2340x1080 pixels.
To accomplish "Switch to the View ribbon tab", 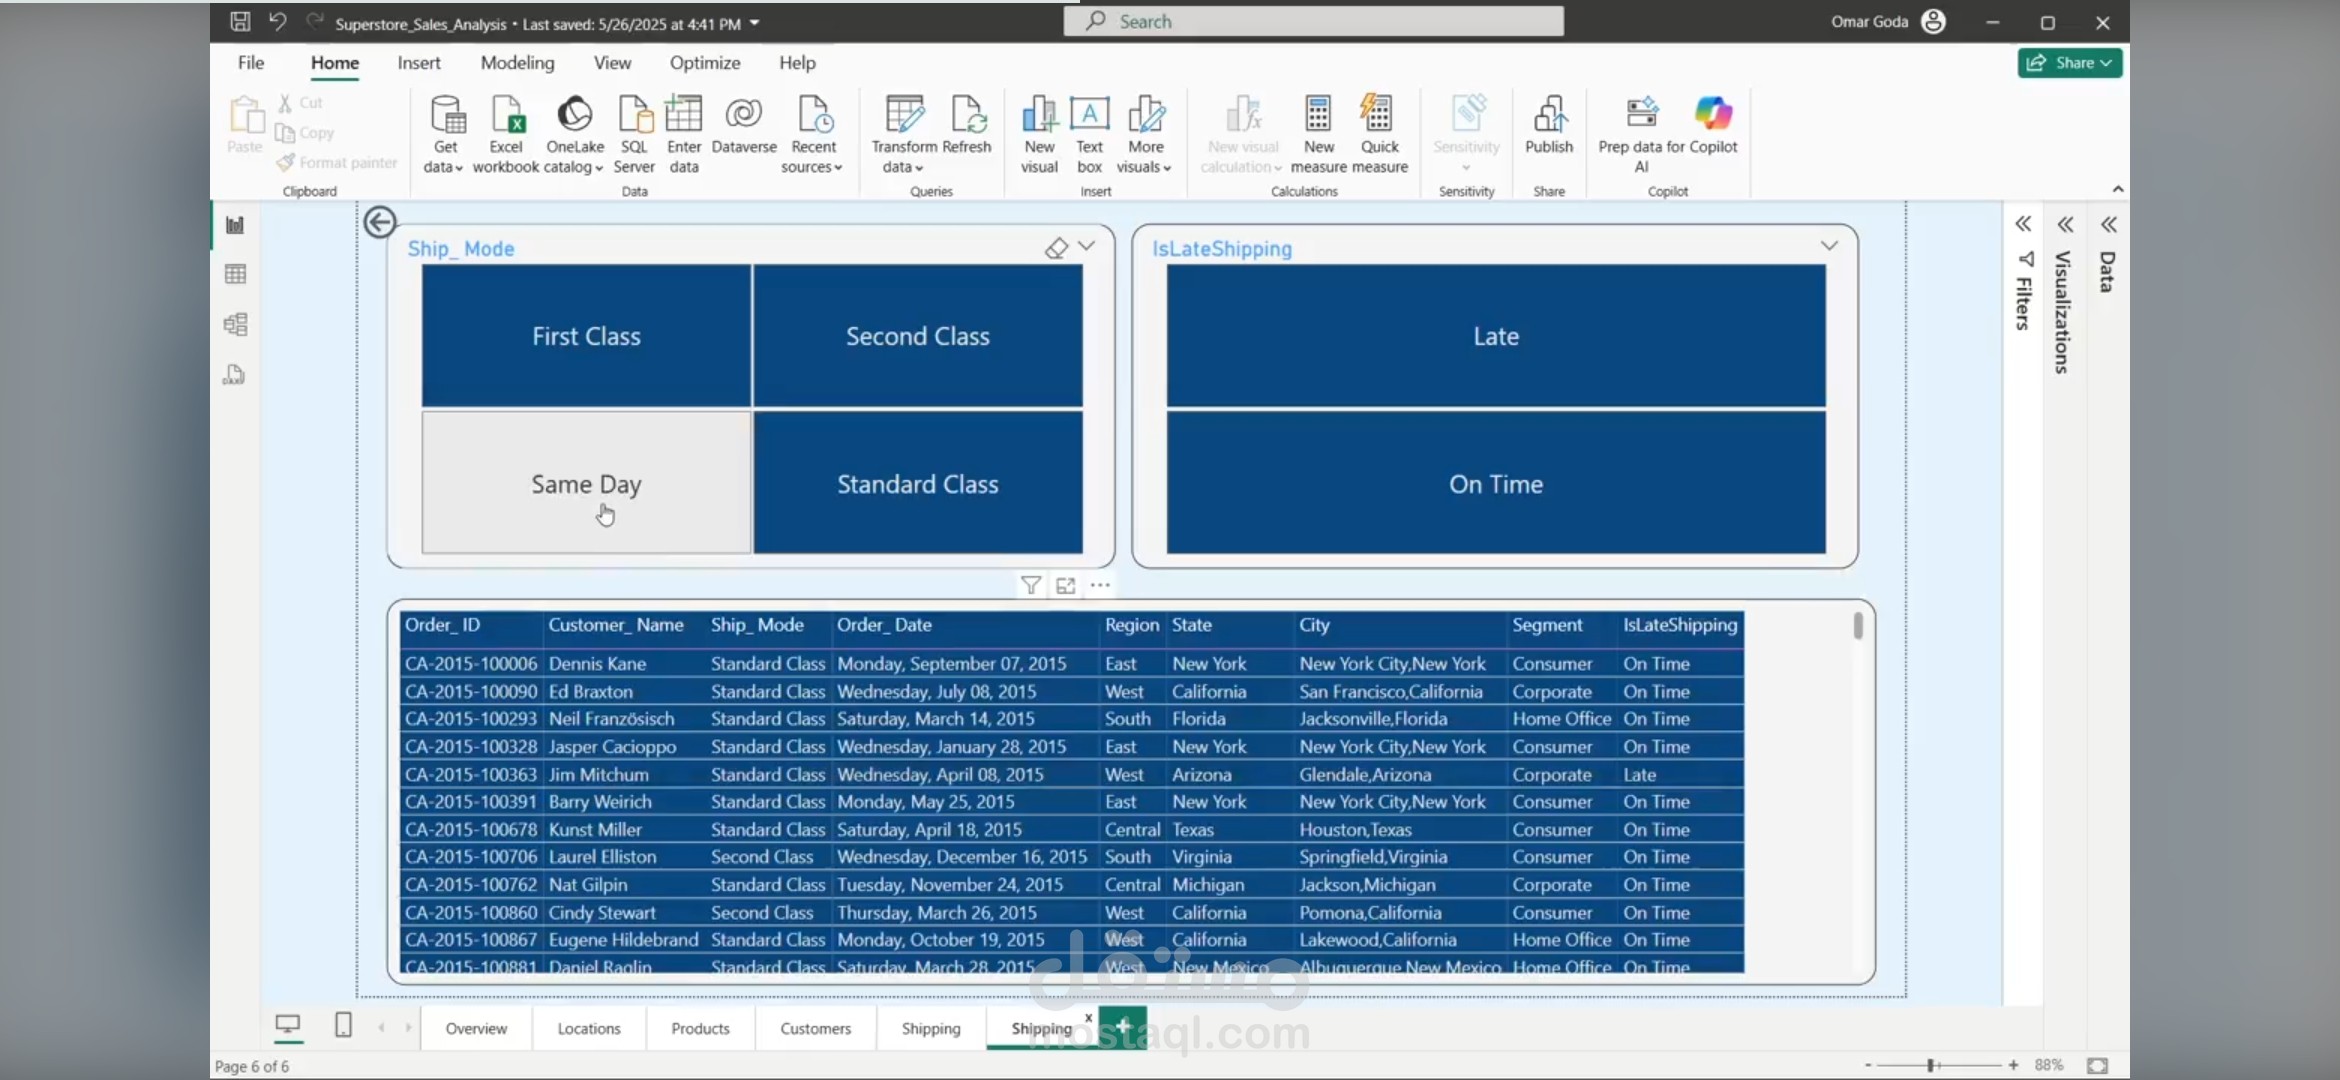I will pyautogui.click(x=612, y=62).
